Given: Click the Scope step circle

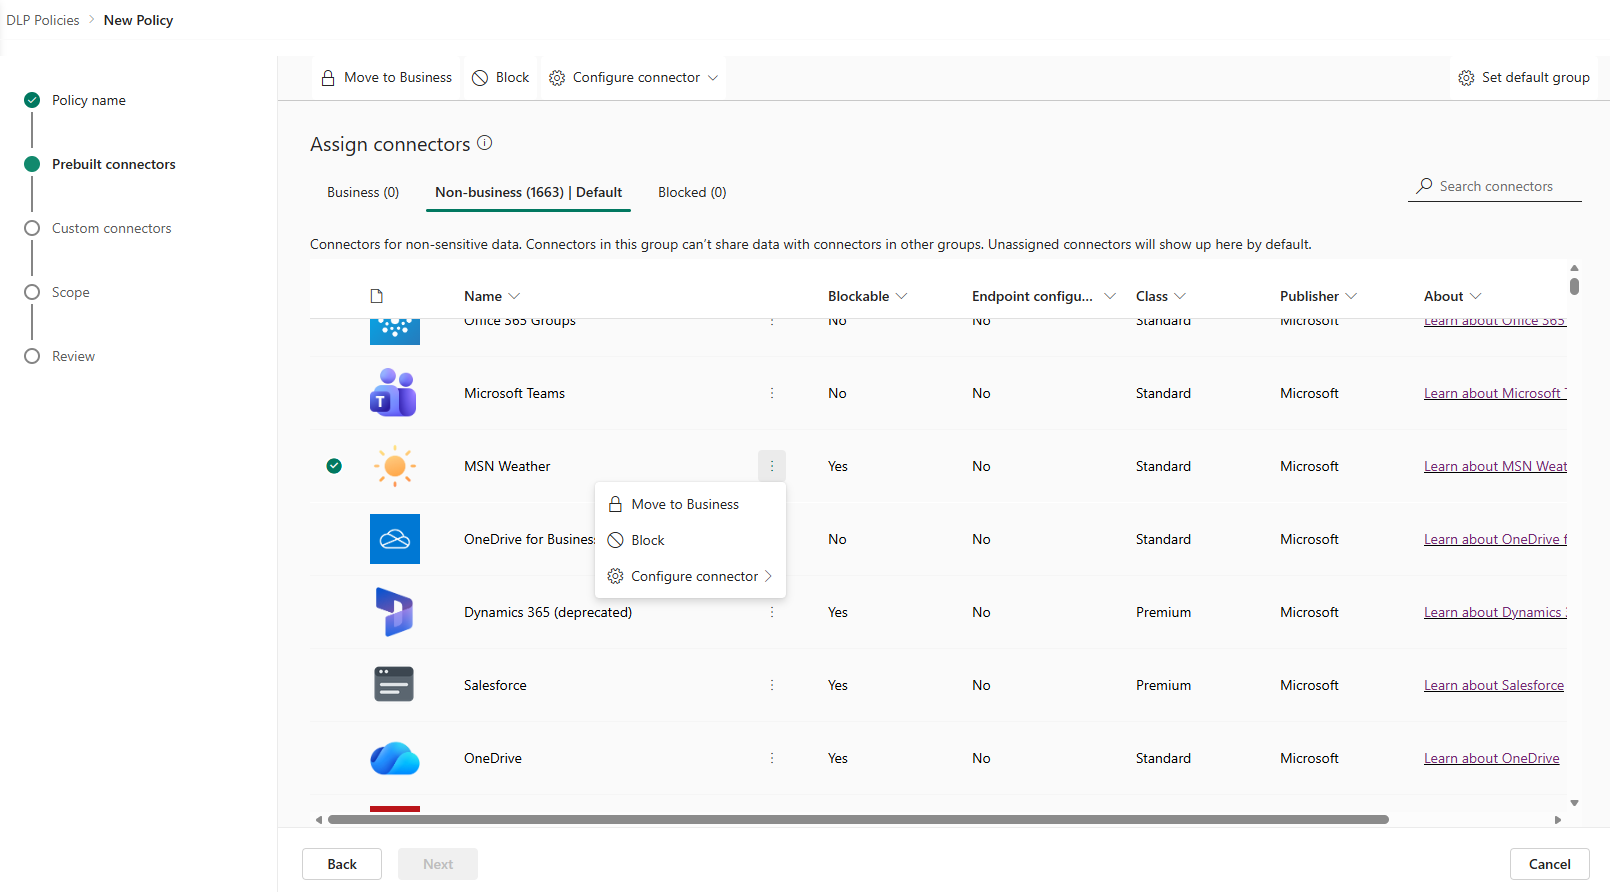Looking at the screenshot, I should (32, 292).
